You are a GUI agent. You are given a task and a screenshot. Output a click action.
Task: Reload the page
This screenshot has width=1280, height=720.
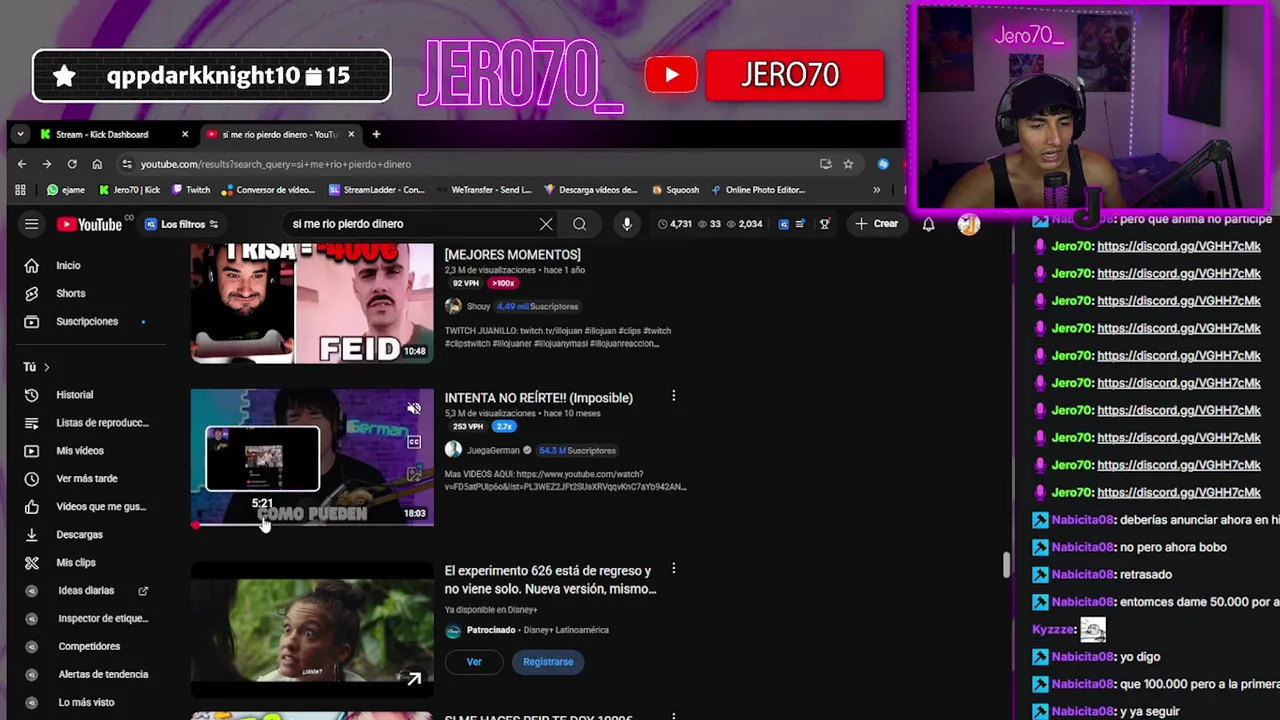(x=72, y=164)
